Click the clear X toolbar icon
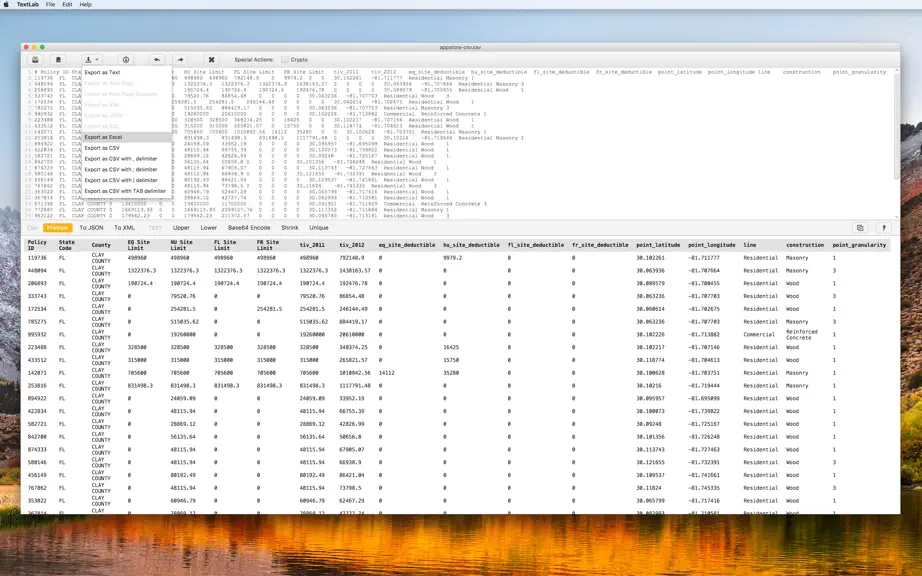Viewport: 922px width, 576px height. tap(212, 59)
